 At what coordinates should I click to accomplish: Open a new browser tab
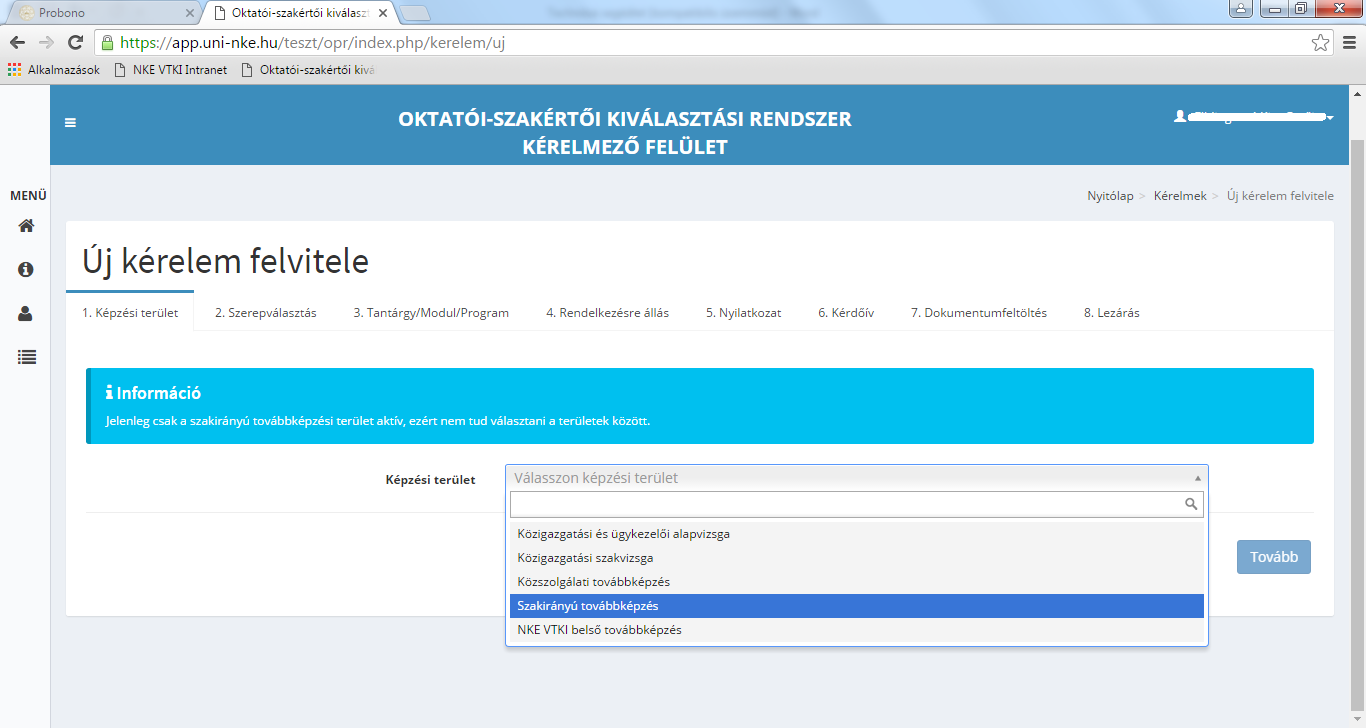coord(415,13)
